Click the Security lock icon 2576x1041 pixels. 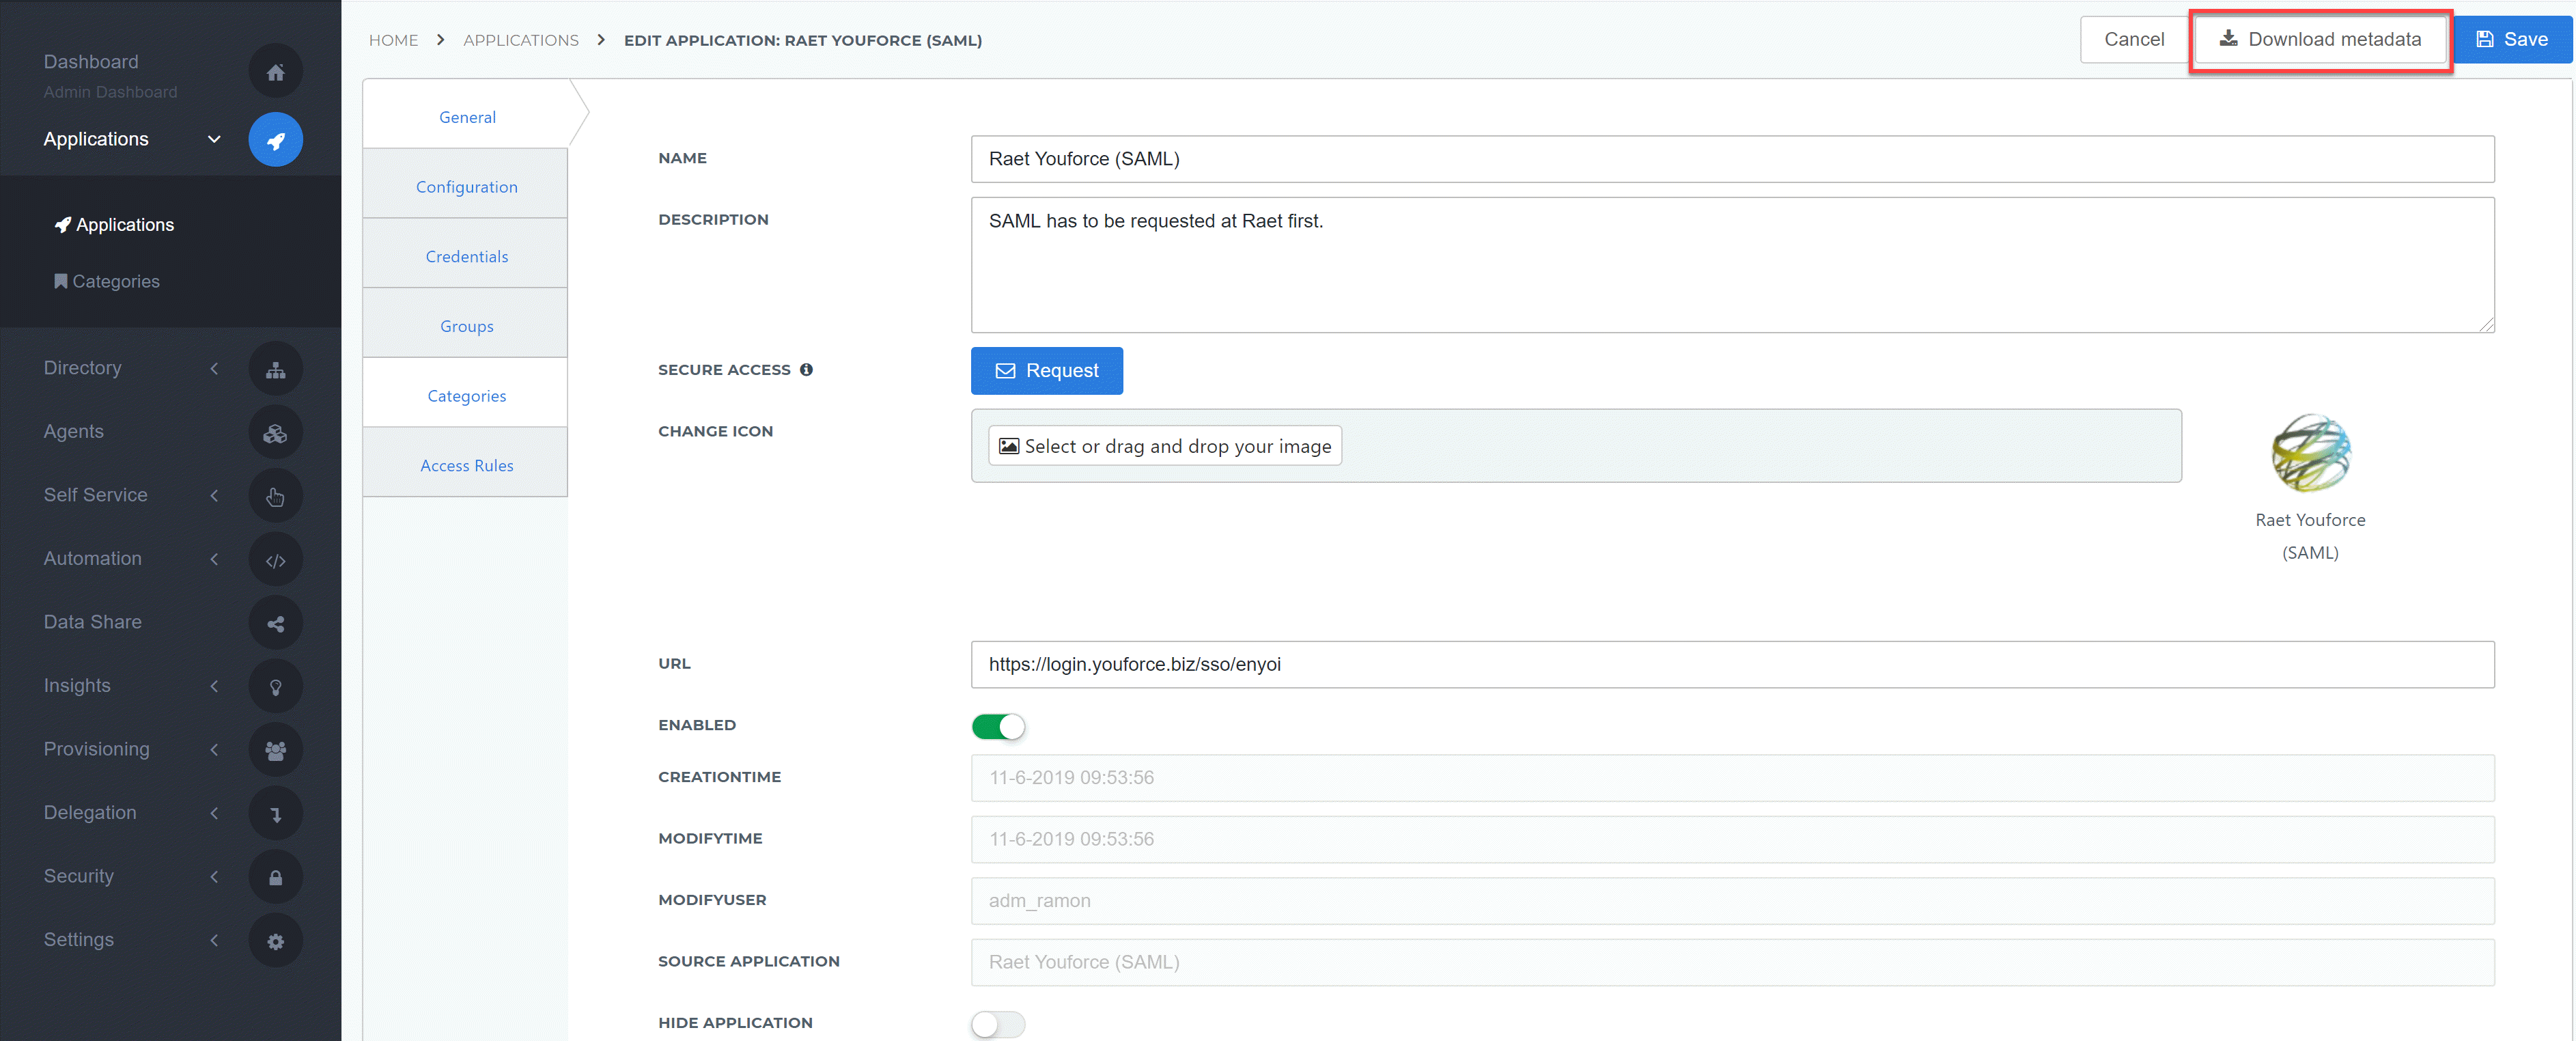point(275,877)
